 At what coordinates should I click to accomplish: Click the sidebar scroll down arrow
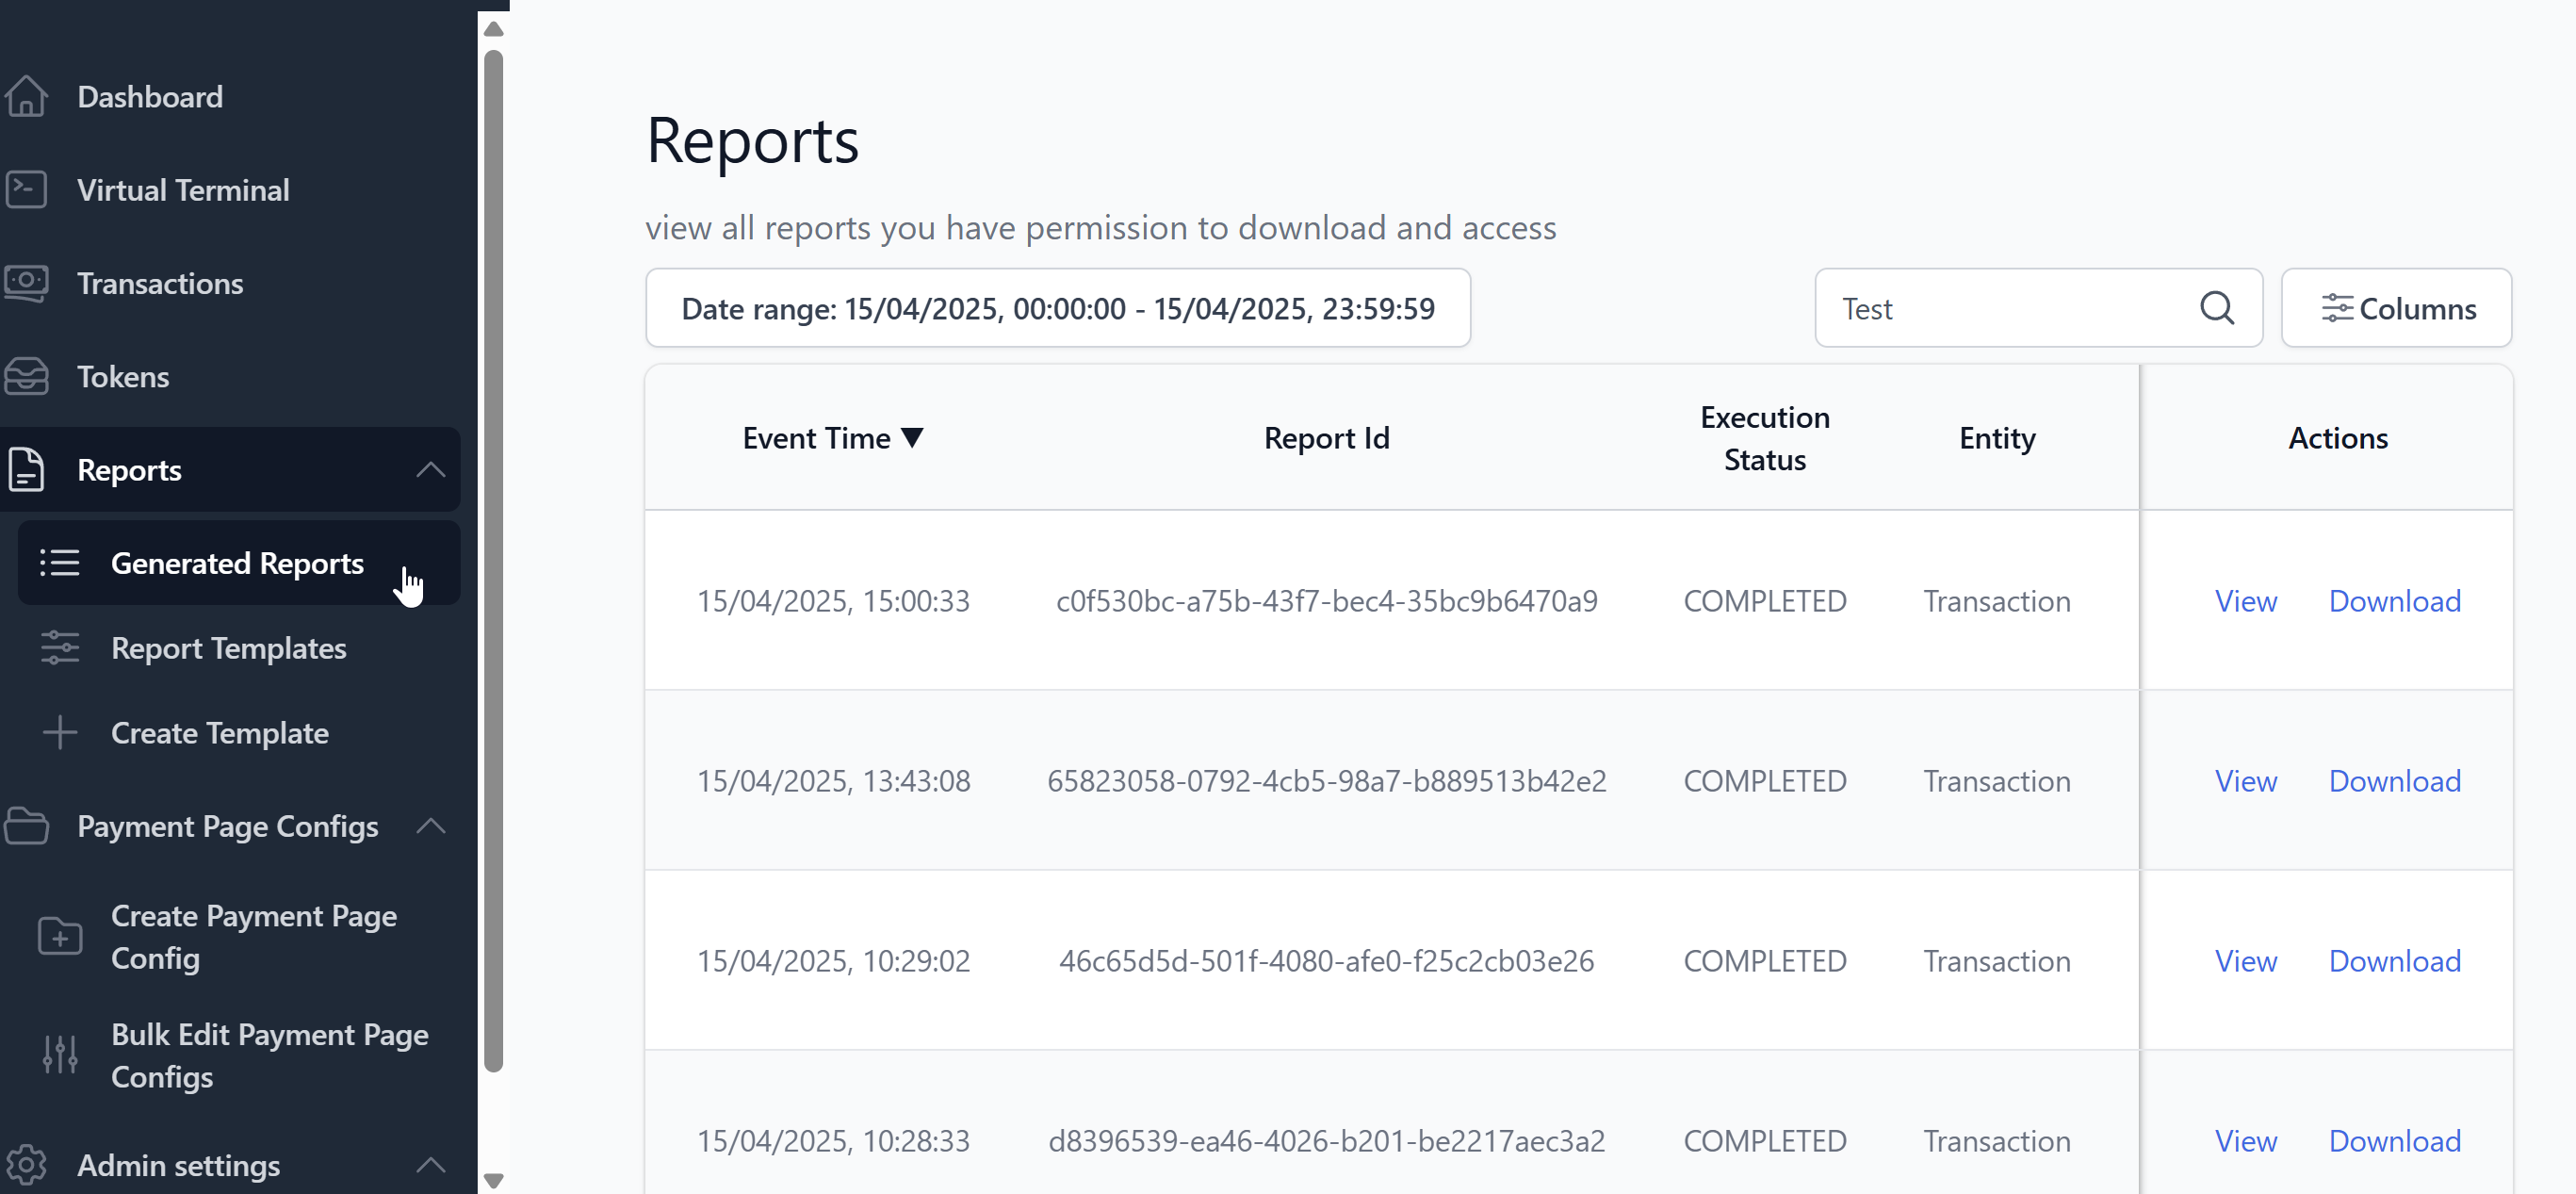click(493, 1180)
